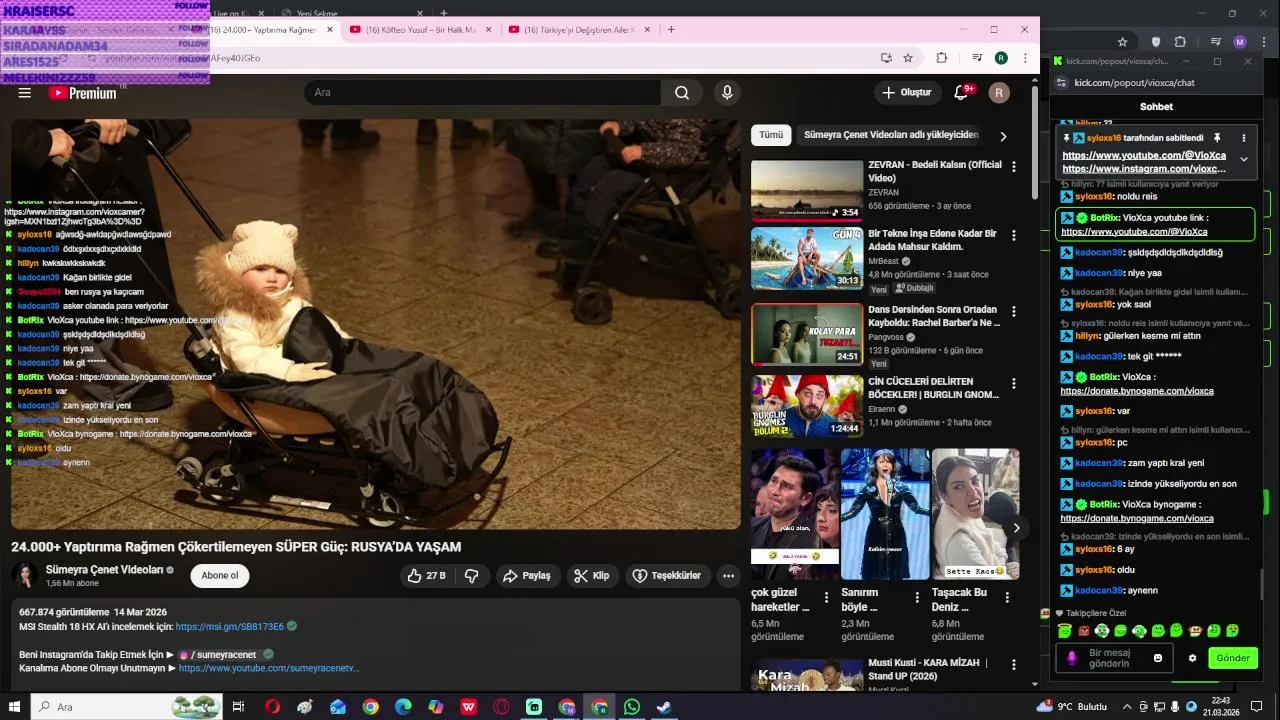Like the video with 27 B likes
Image resolution: width=1280 pixels, height=720 pixels.
426,576
